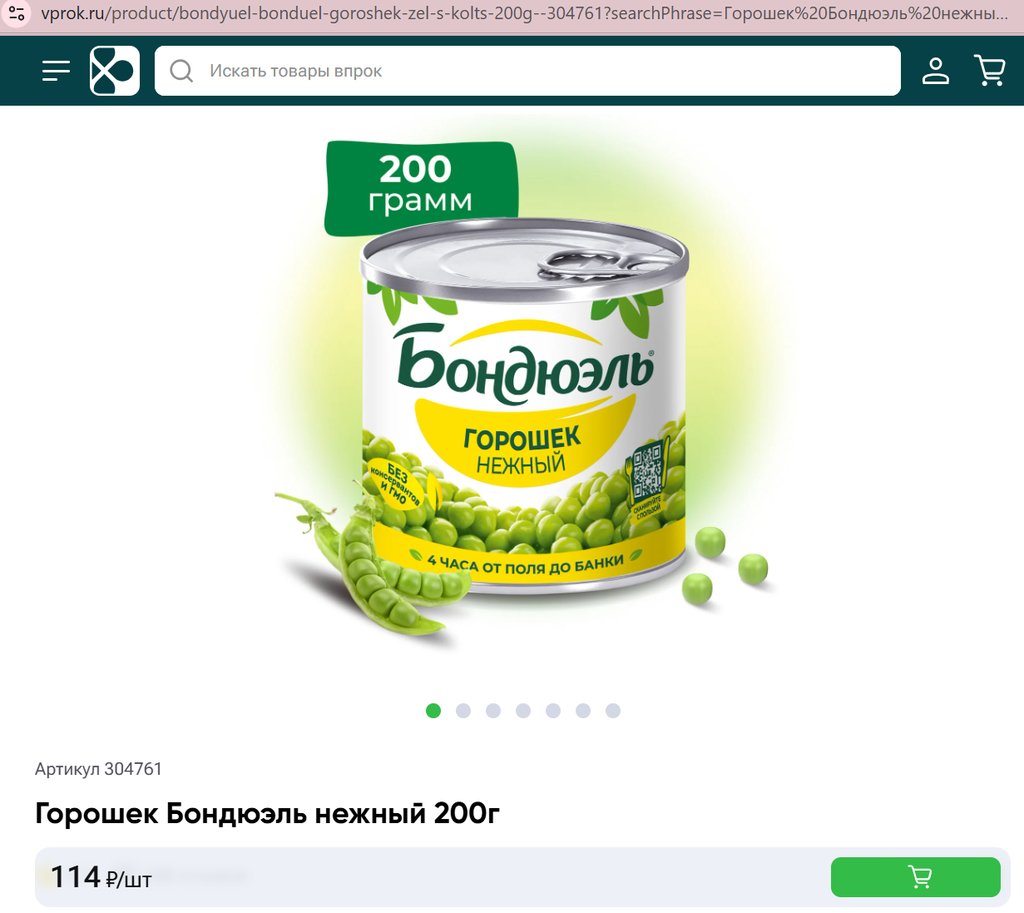Jump to the fourth image dot
The image size is (1024, 913).
click(x=523, y=711)
